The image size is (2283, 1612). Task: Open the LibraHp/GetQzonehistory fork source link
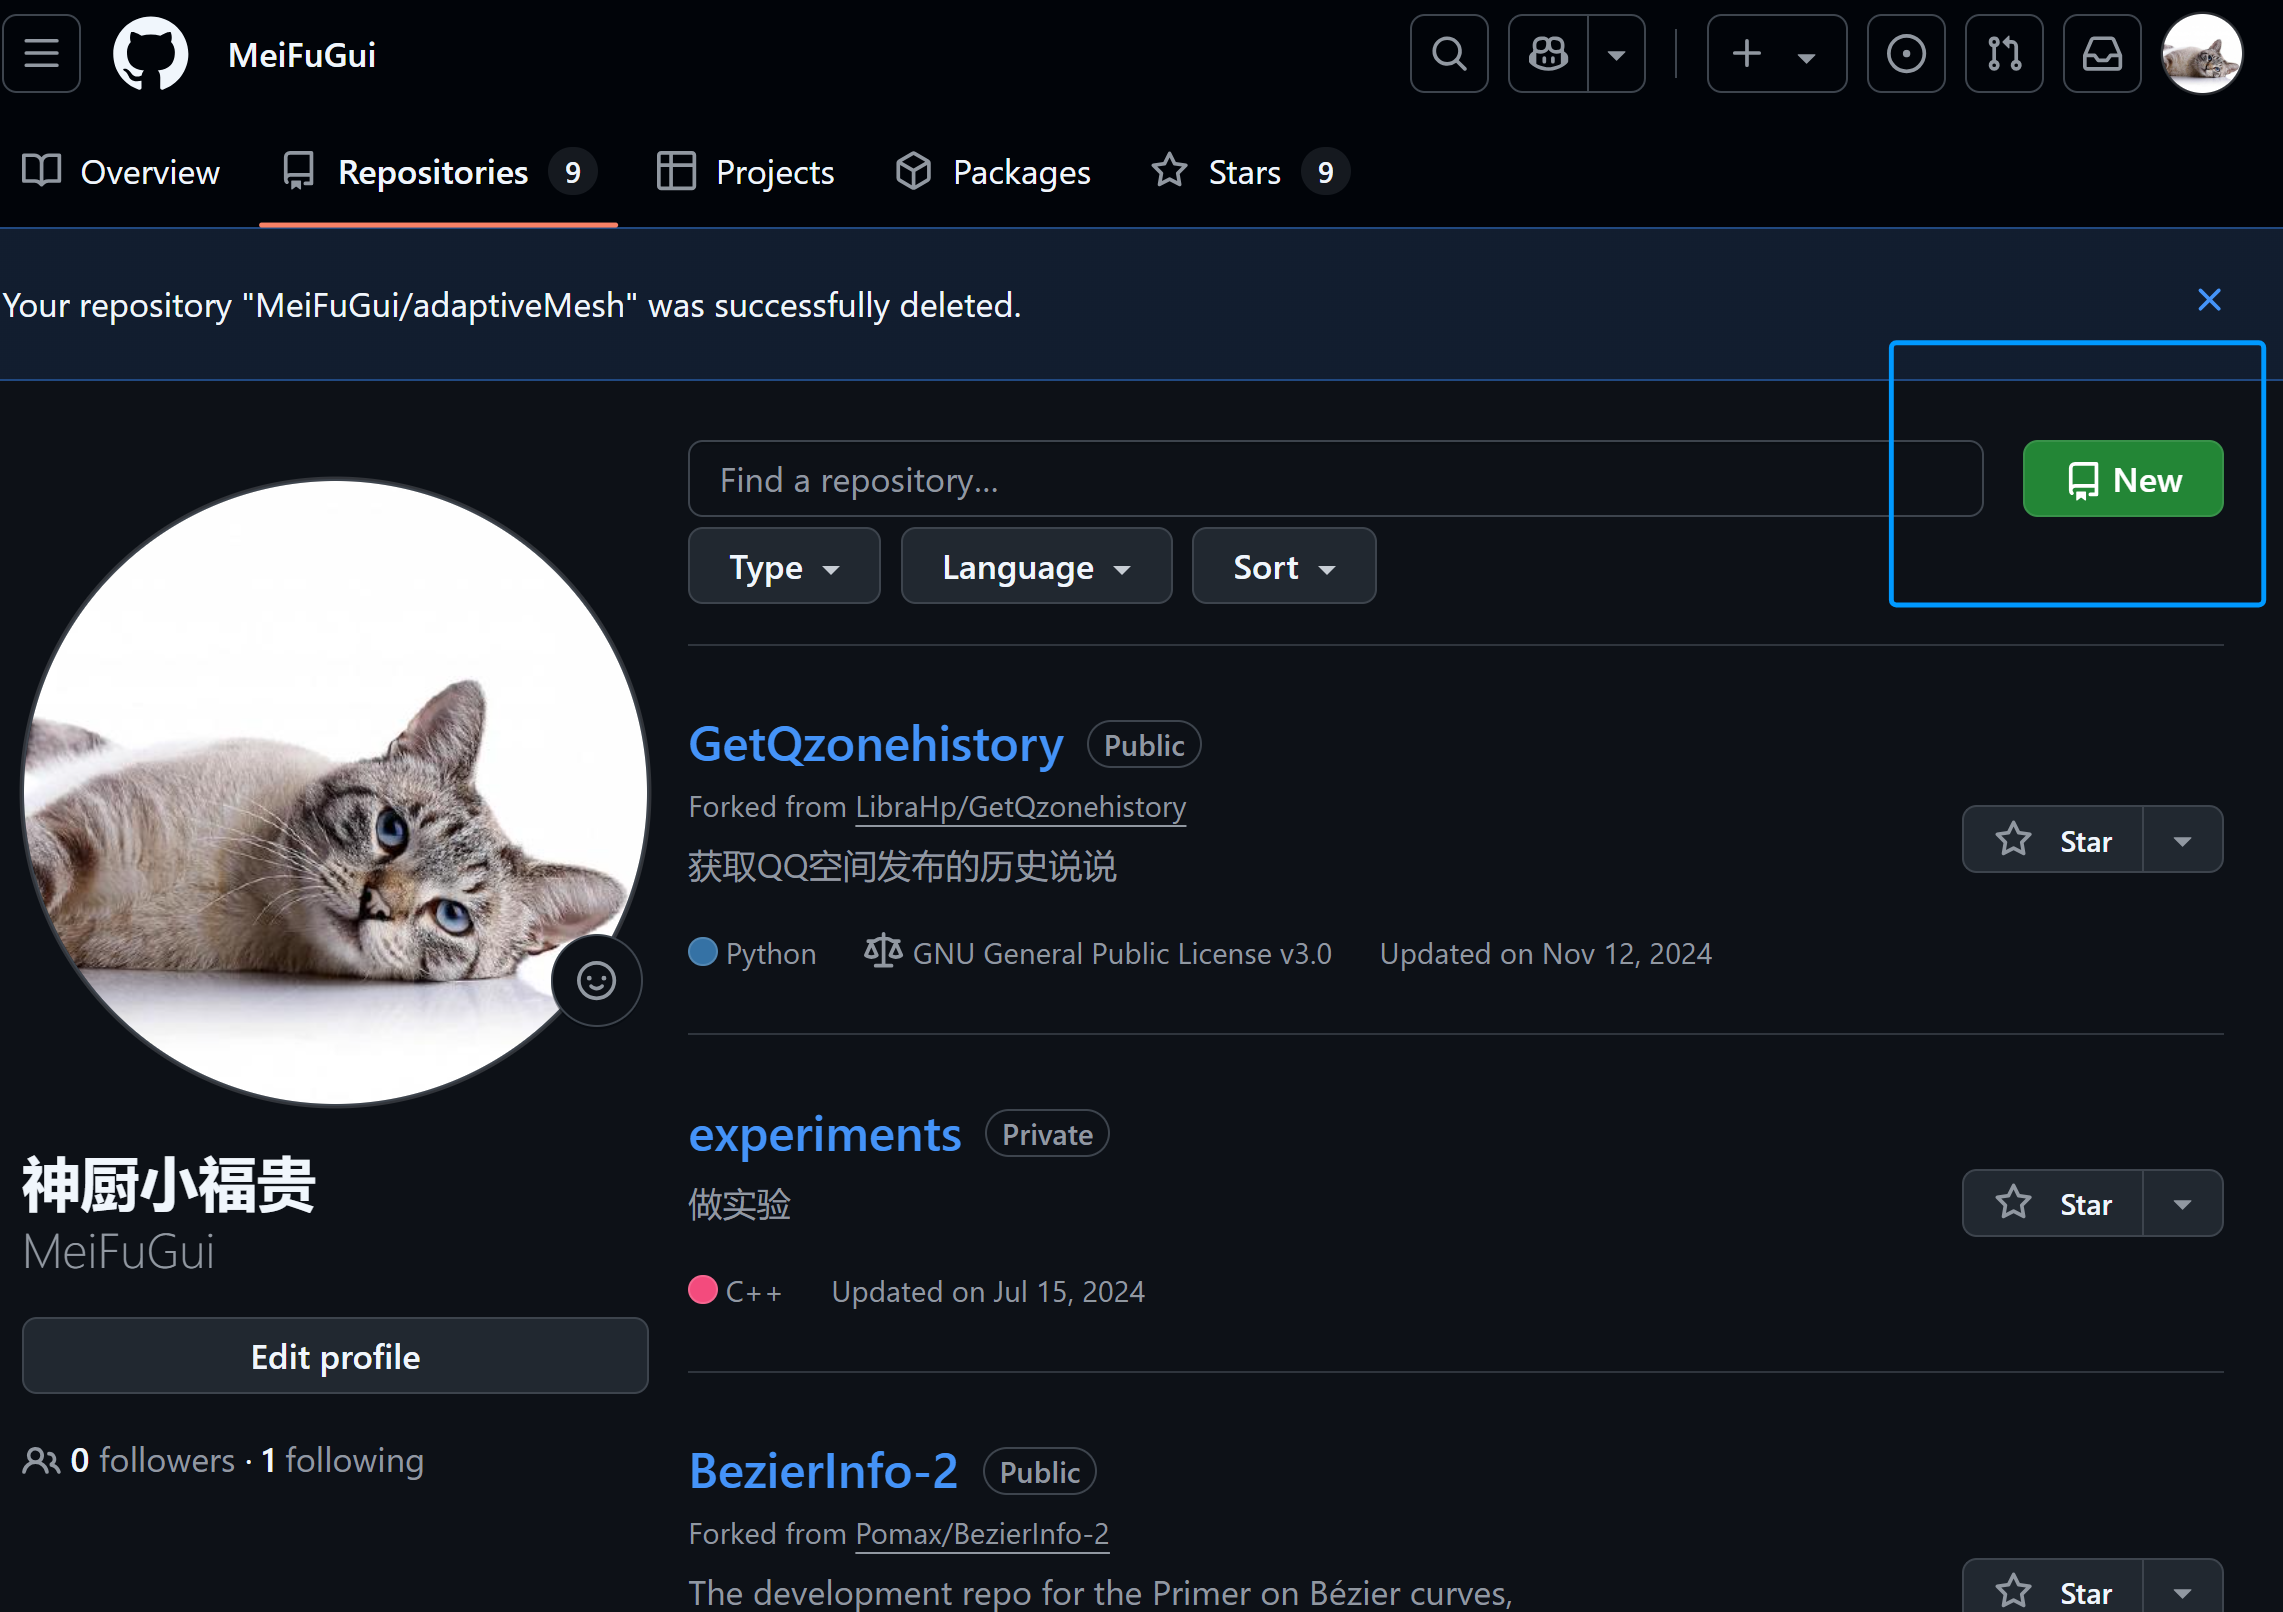(x=1020, y=807)
